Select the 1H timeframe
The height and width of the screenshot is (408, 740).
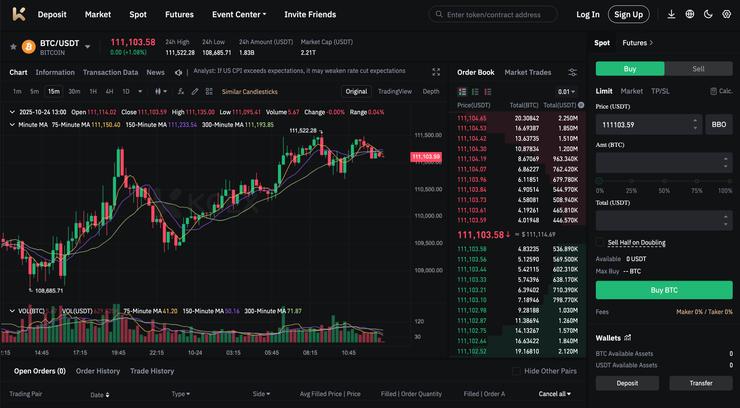pos(93,92)
